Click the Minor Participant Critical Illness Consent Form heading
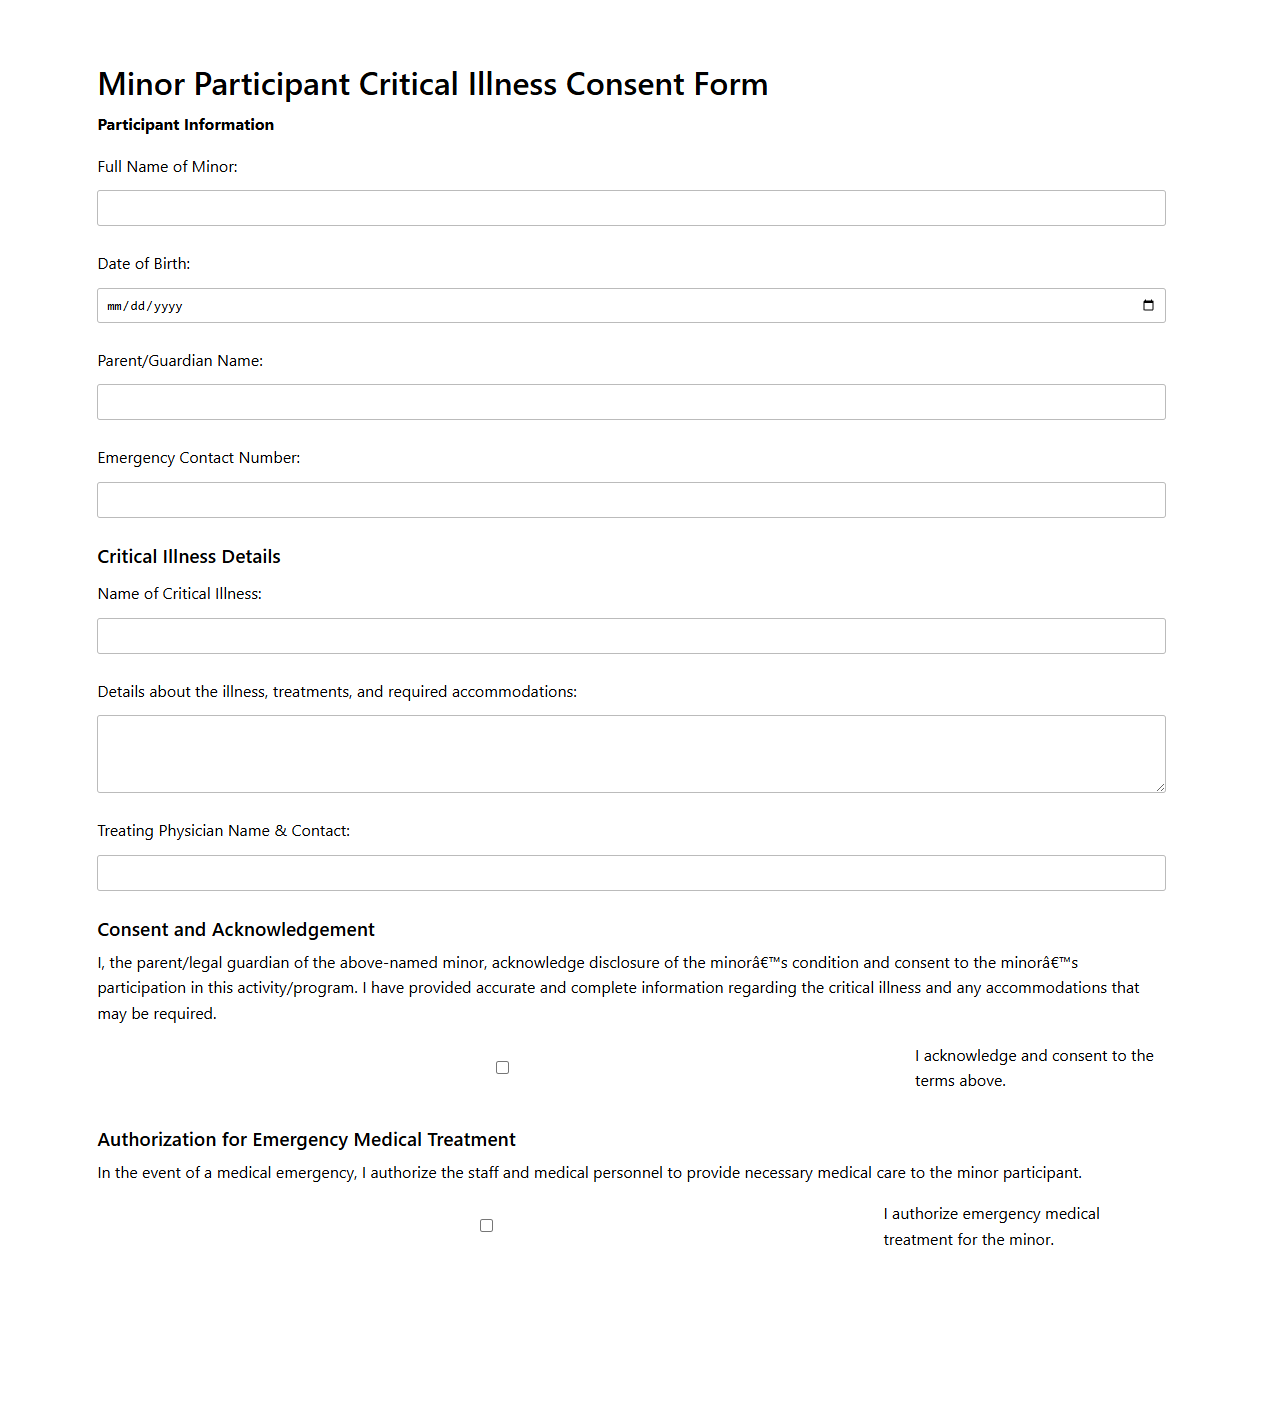This screenshot has width=1263, height=1405. tap(433, 84)
